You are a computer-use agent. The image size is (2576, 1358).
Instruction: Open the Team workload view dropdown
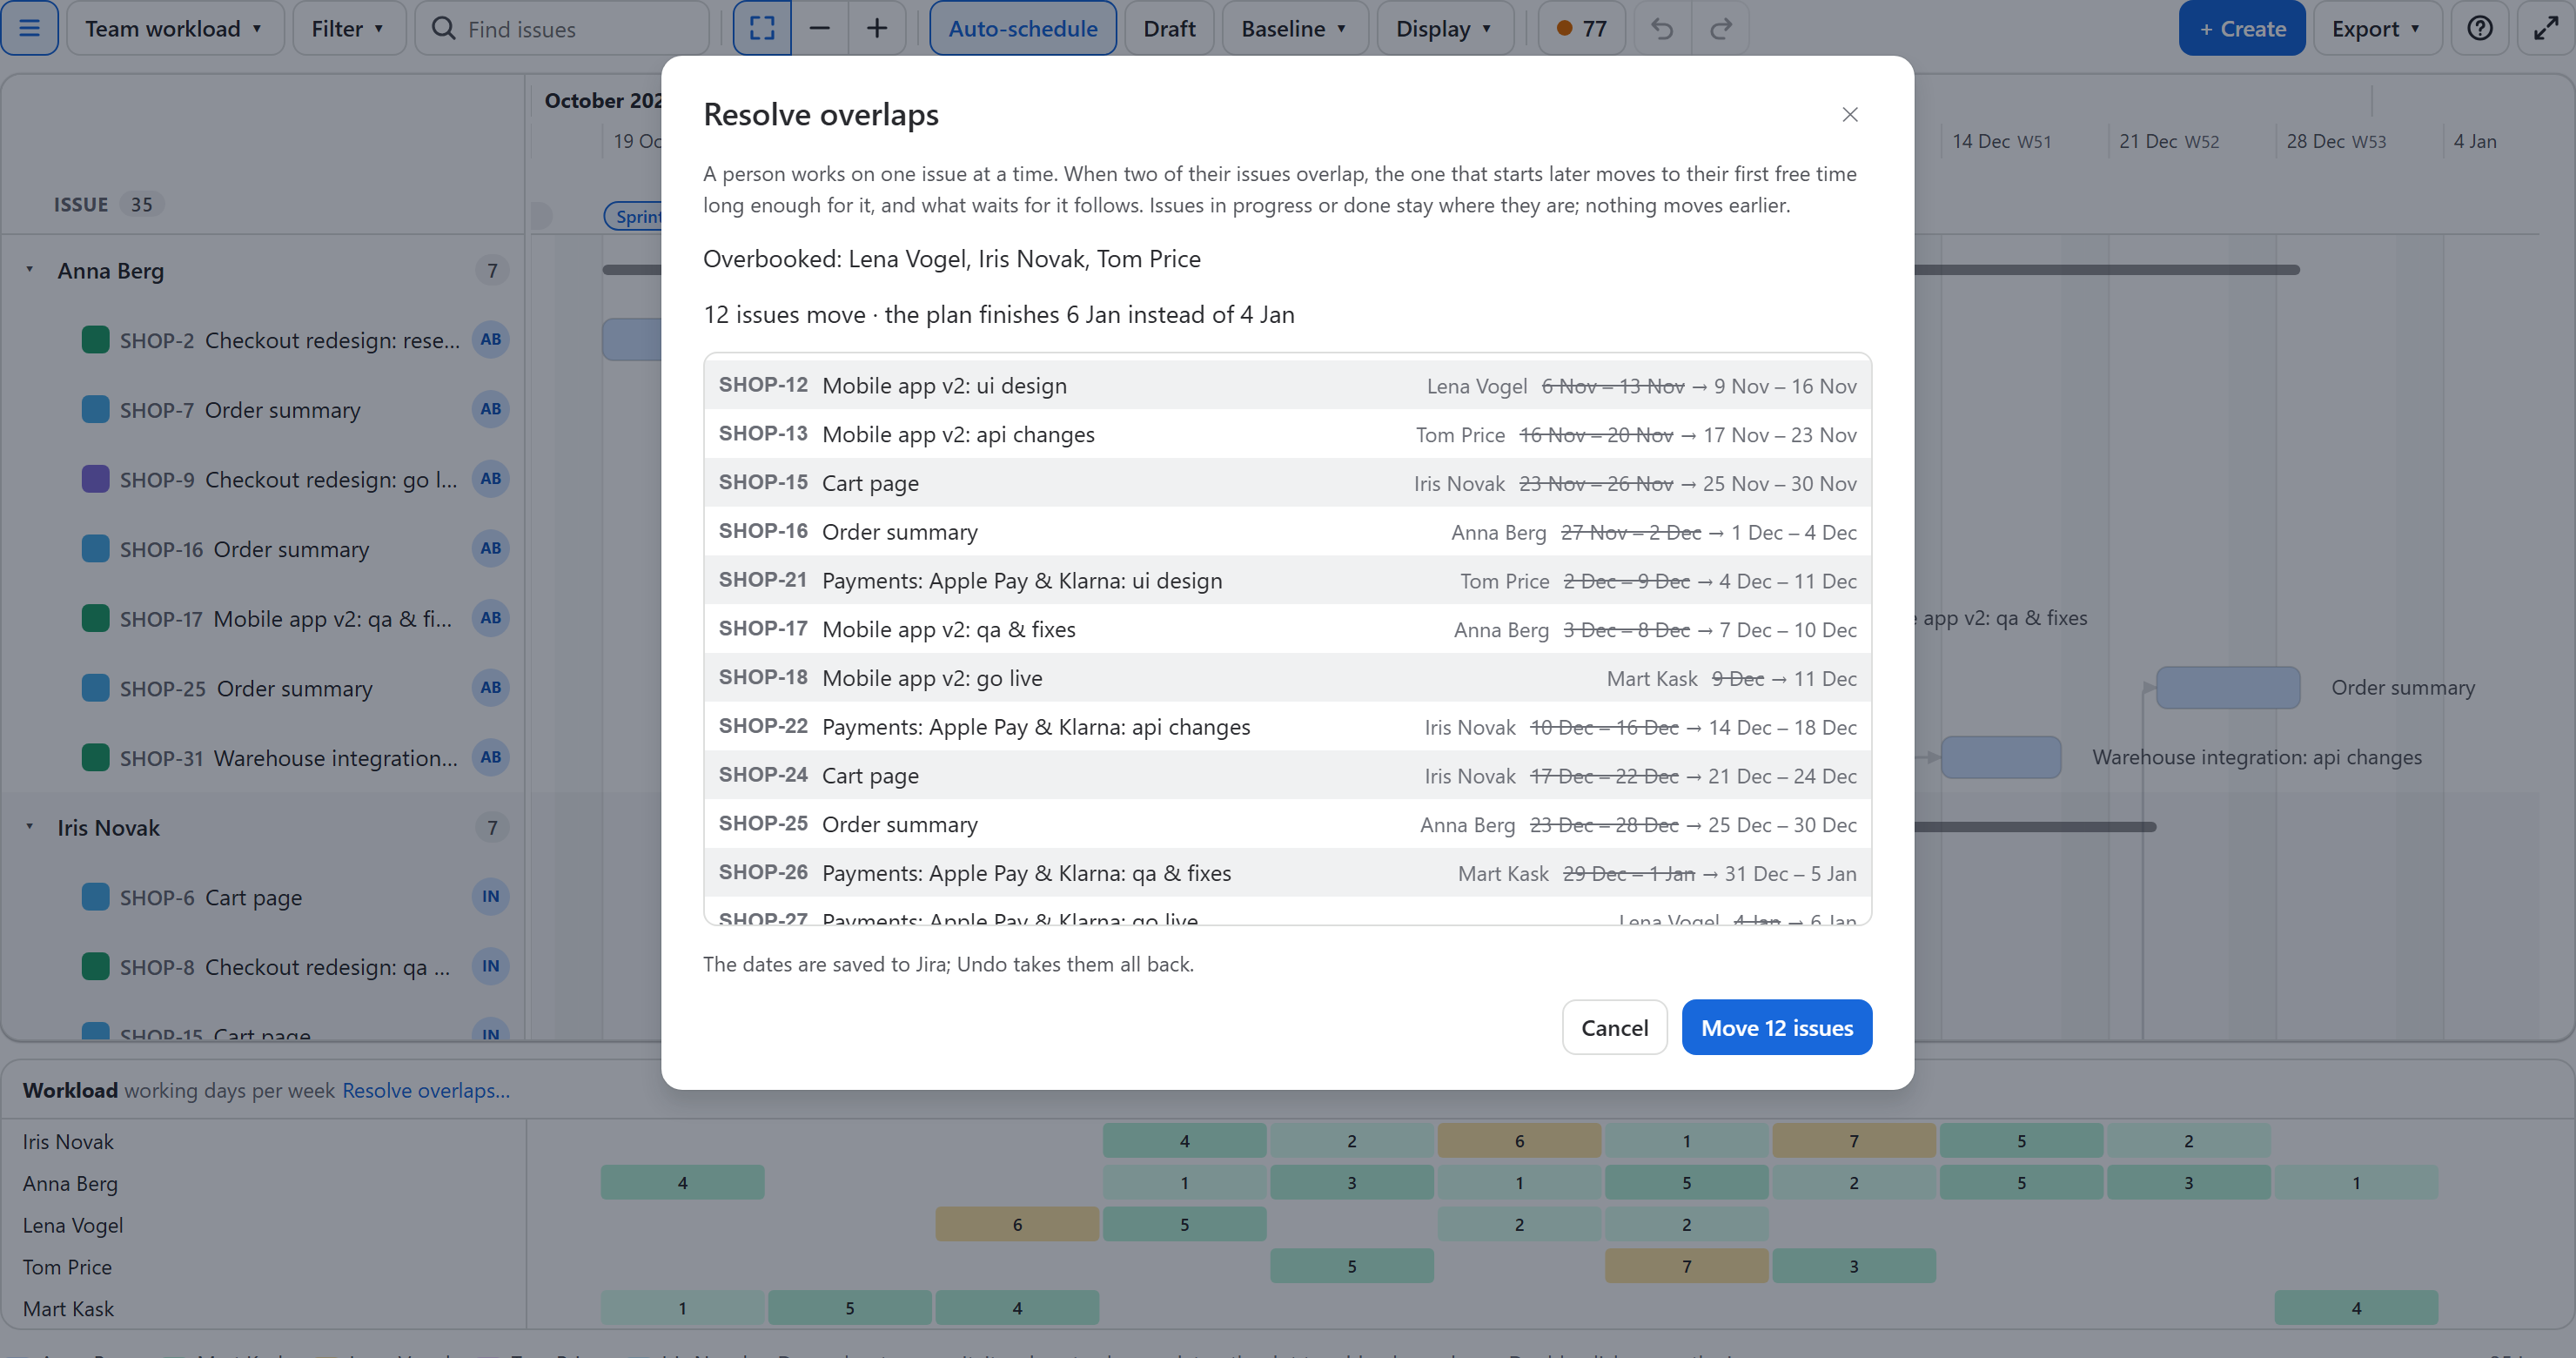[x=175, y=28]
